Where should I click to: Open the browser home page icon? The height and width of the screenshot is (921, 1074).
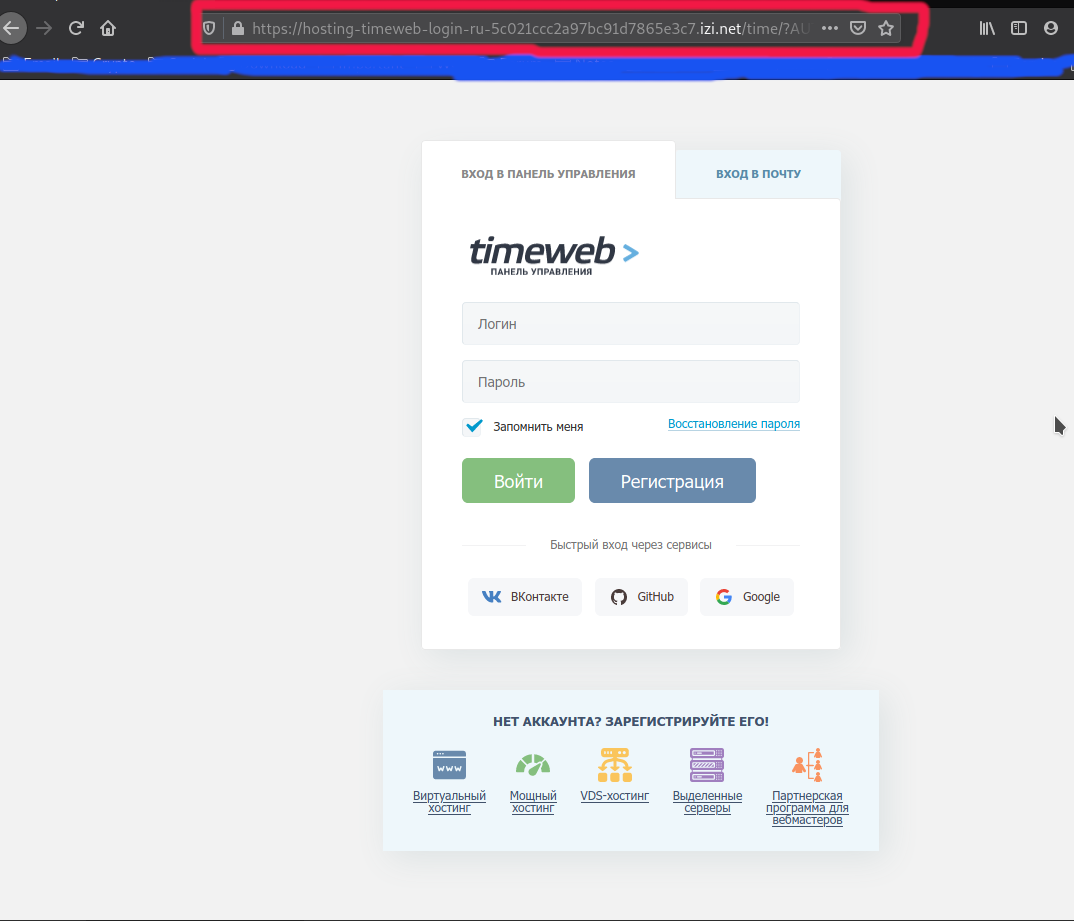coord(108,28)
